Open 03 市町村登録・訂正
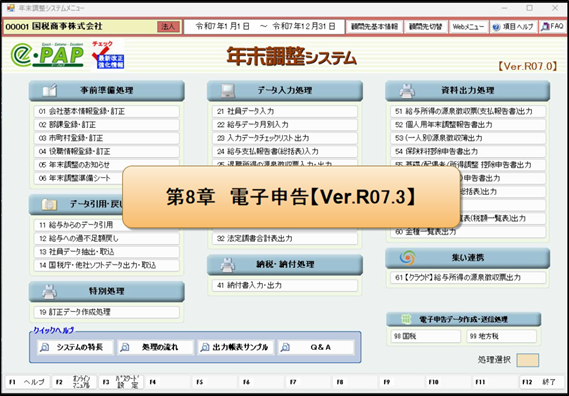 [x=107, y=138]
